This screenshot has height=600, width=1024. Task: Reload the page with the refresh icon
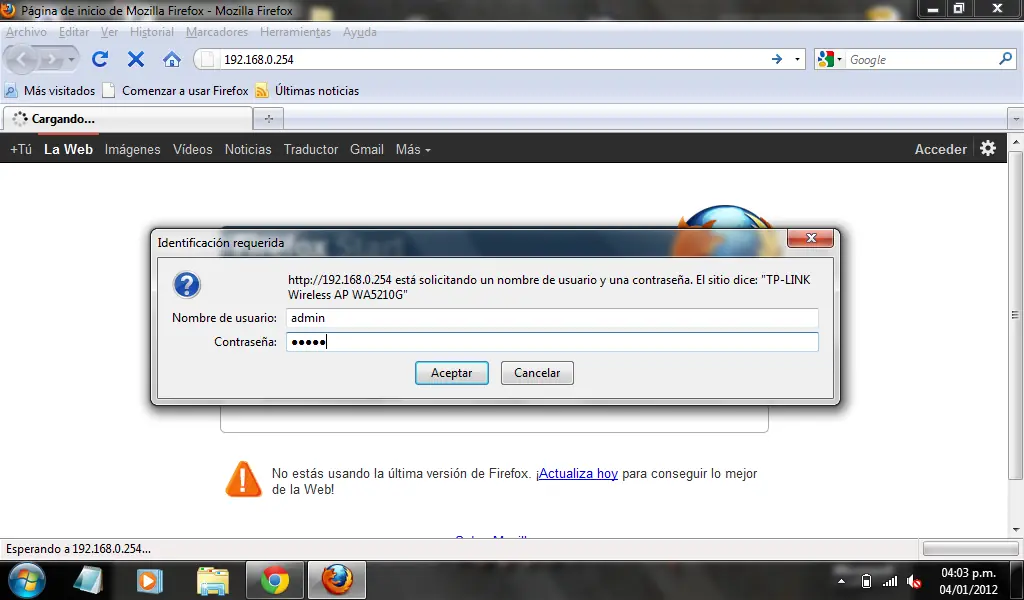(99, 59)
